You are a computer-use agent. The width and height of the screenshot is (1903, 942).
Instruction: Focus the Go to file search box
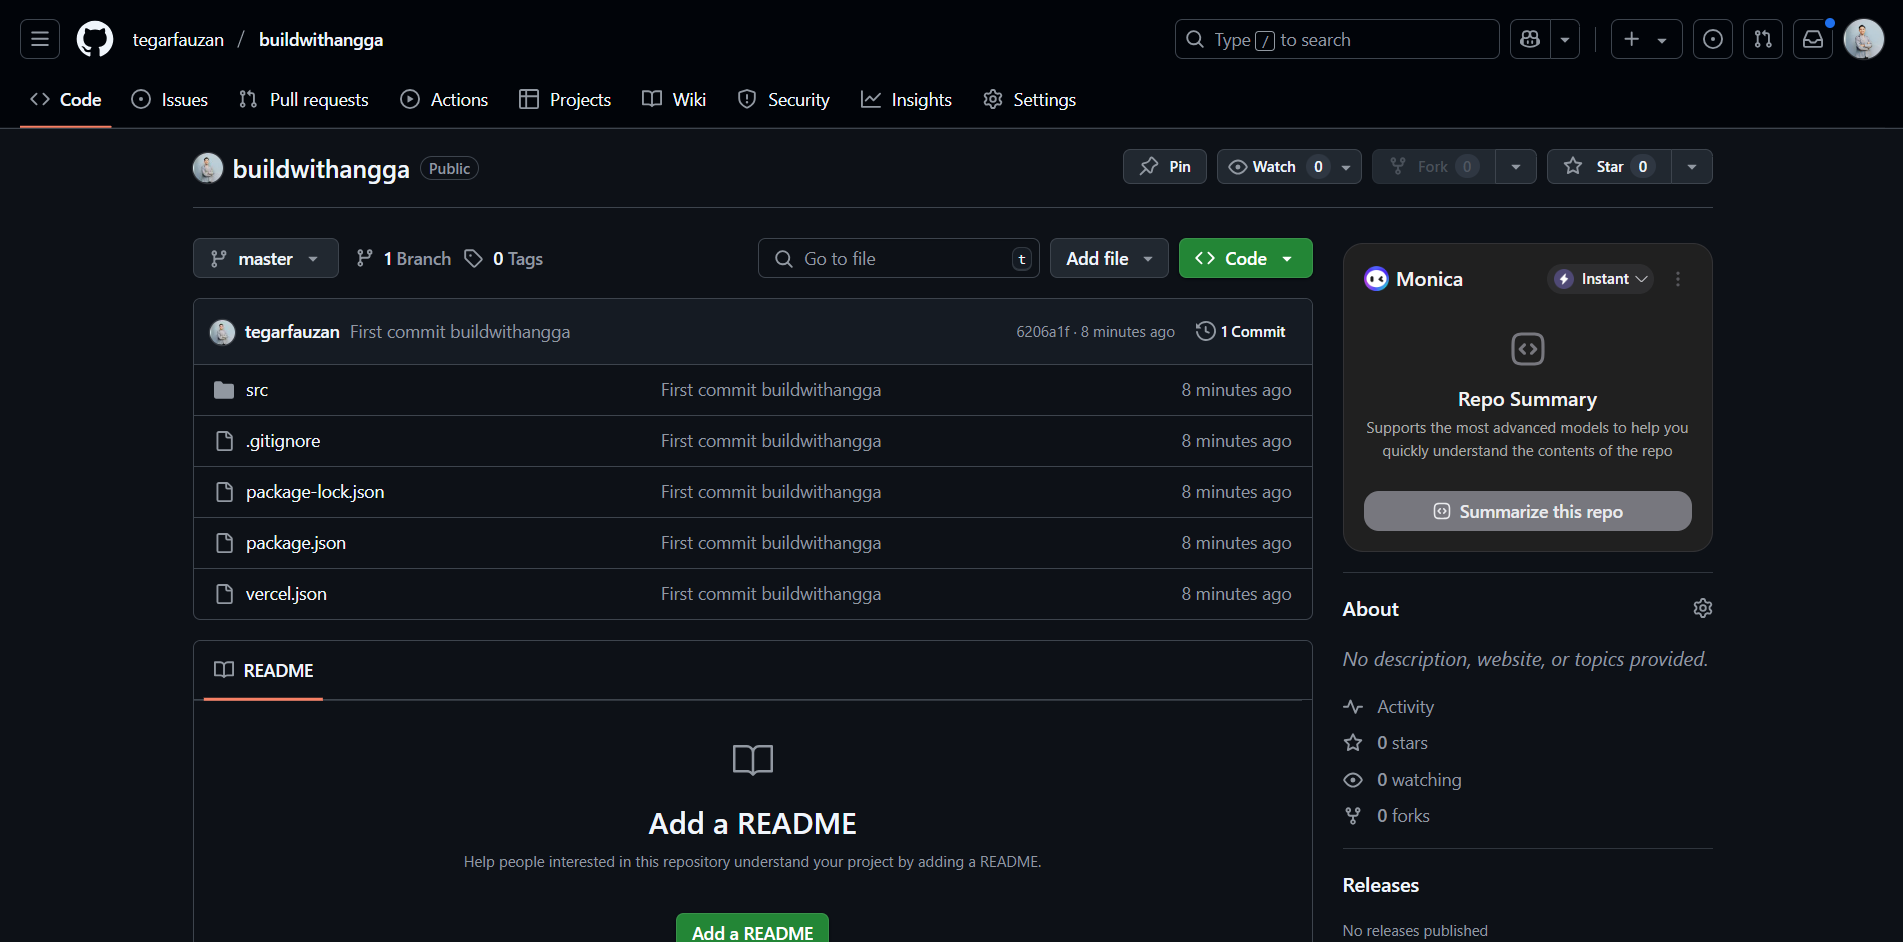pos(898,259)
